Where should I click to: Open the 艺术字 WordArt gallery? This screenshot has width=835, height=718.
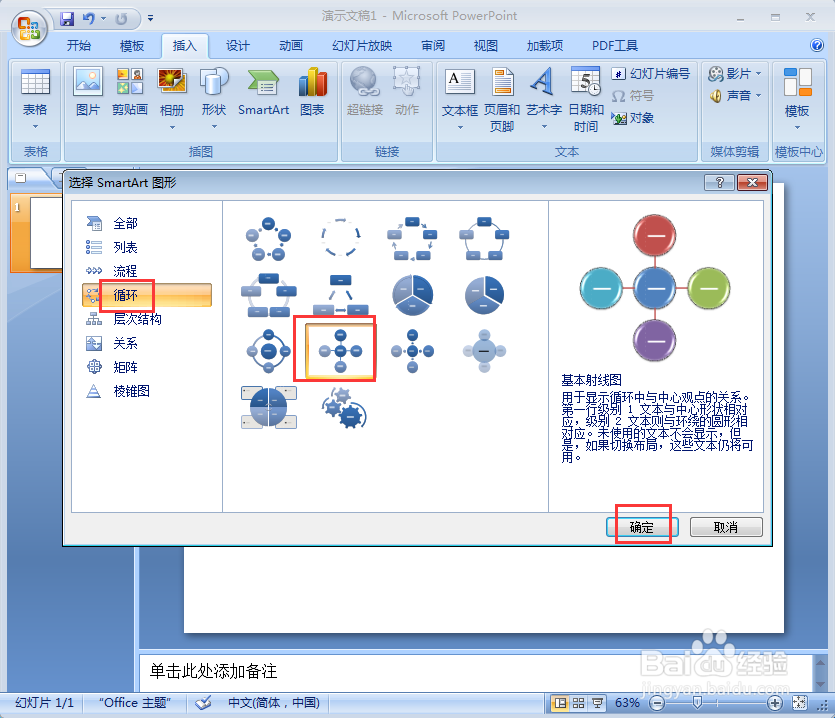pyautogui.click(x=544, y=92)
